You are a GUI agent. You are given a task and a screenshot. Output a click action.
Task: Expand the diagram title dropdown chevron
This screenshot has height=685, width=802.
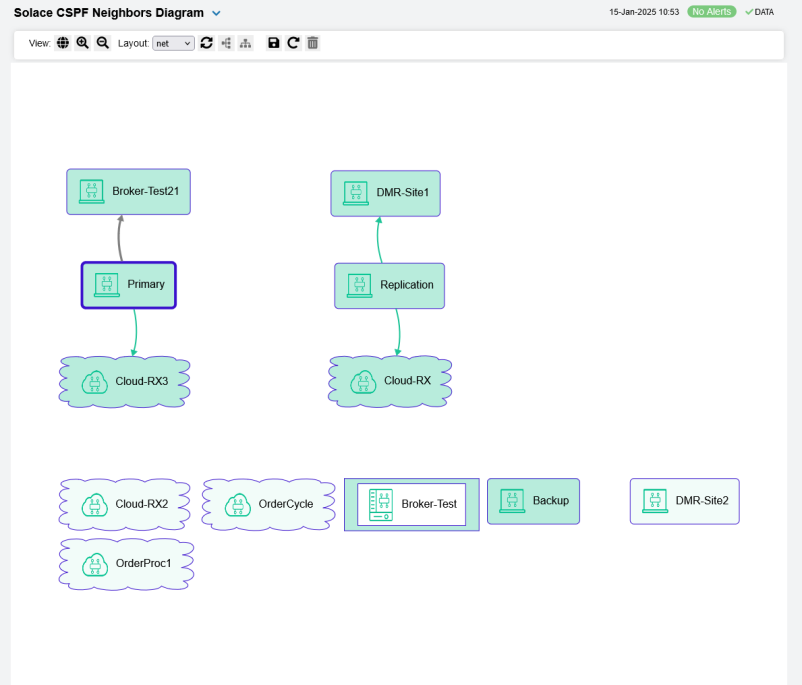click(216, 14)
